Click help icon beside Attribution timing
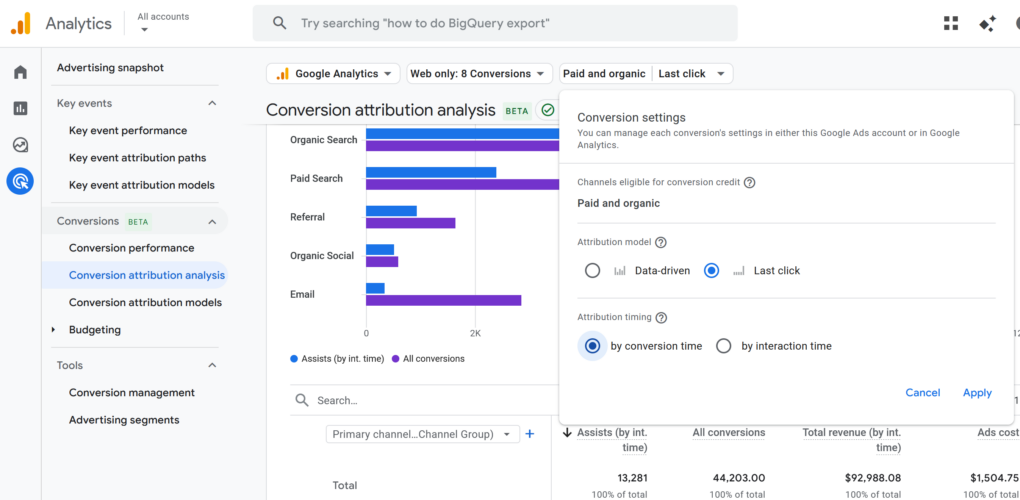Screen dimensions: 1020x500 tap(661, 318)
